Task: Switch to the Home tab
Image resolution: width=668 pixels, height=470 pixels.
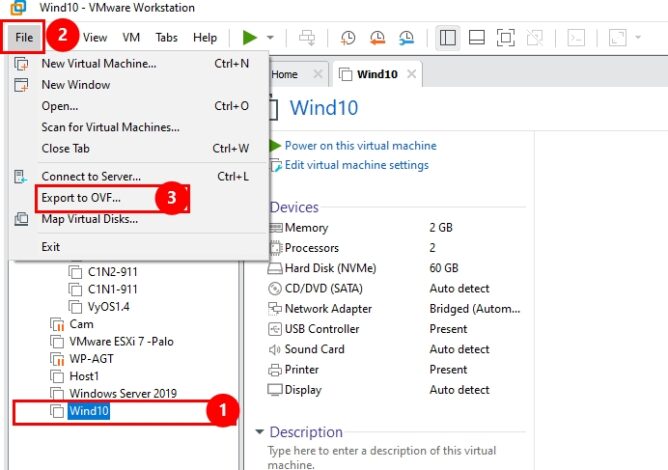Action: [285, 74]
